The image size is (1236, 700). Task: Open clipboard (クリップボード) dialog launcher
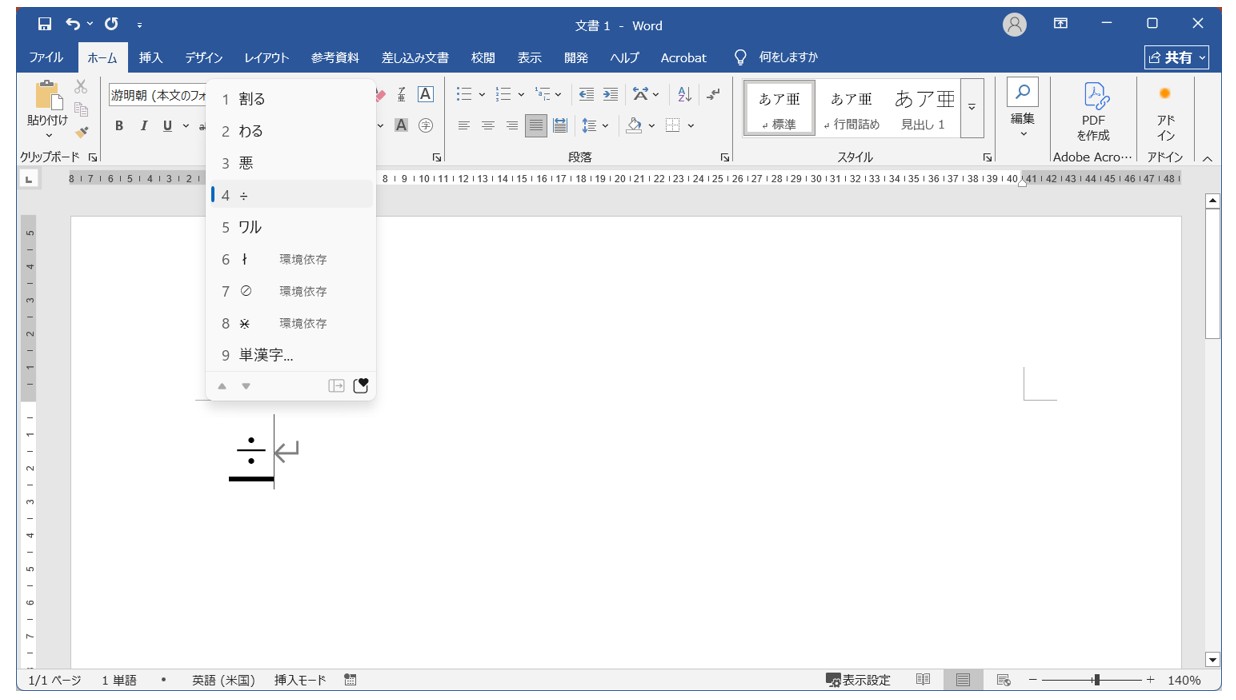tap(93, 158)
